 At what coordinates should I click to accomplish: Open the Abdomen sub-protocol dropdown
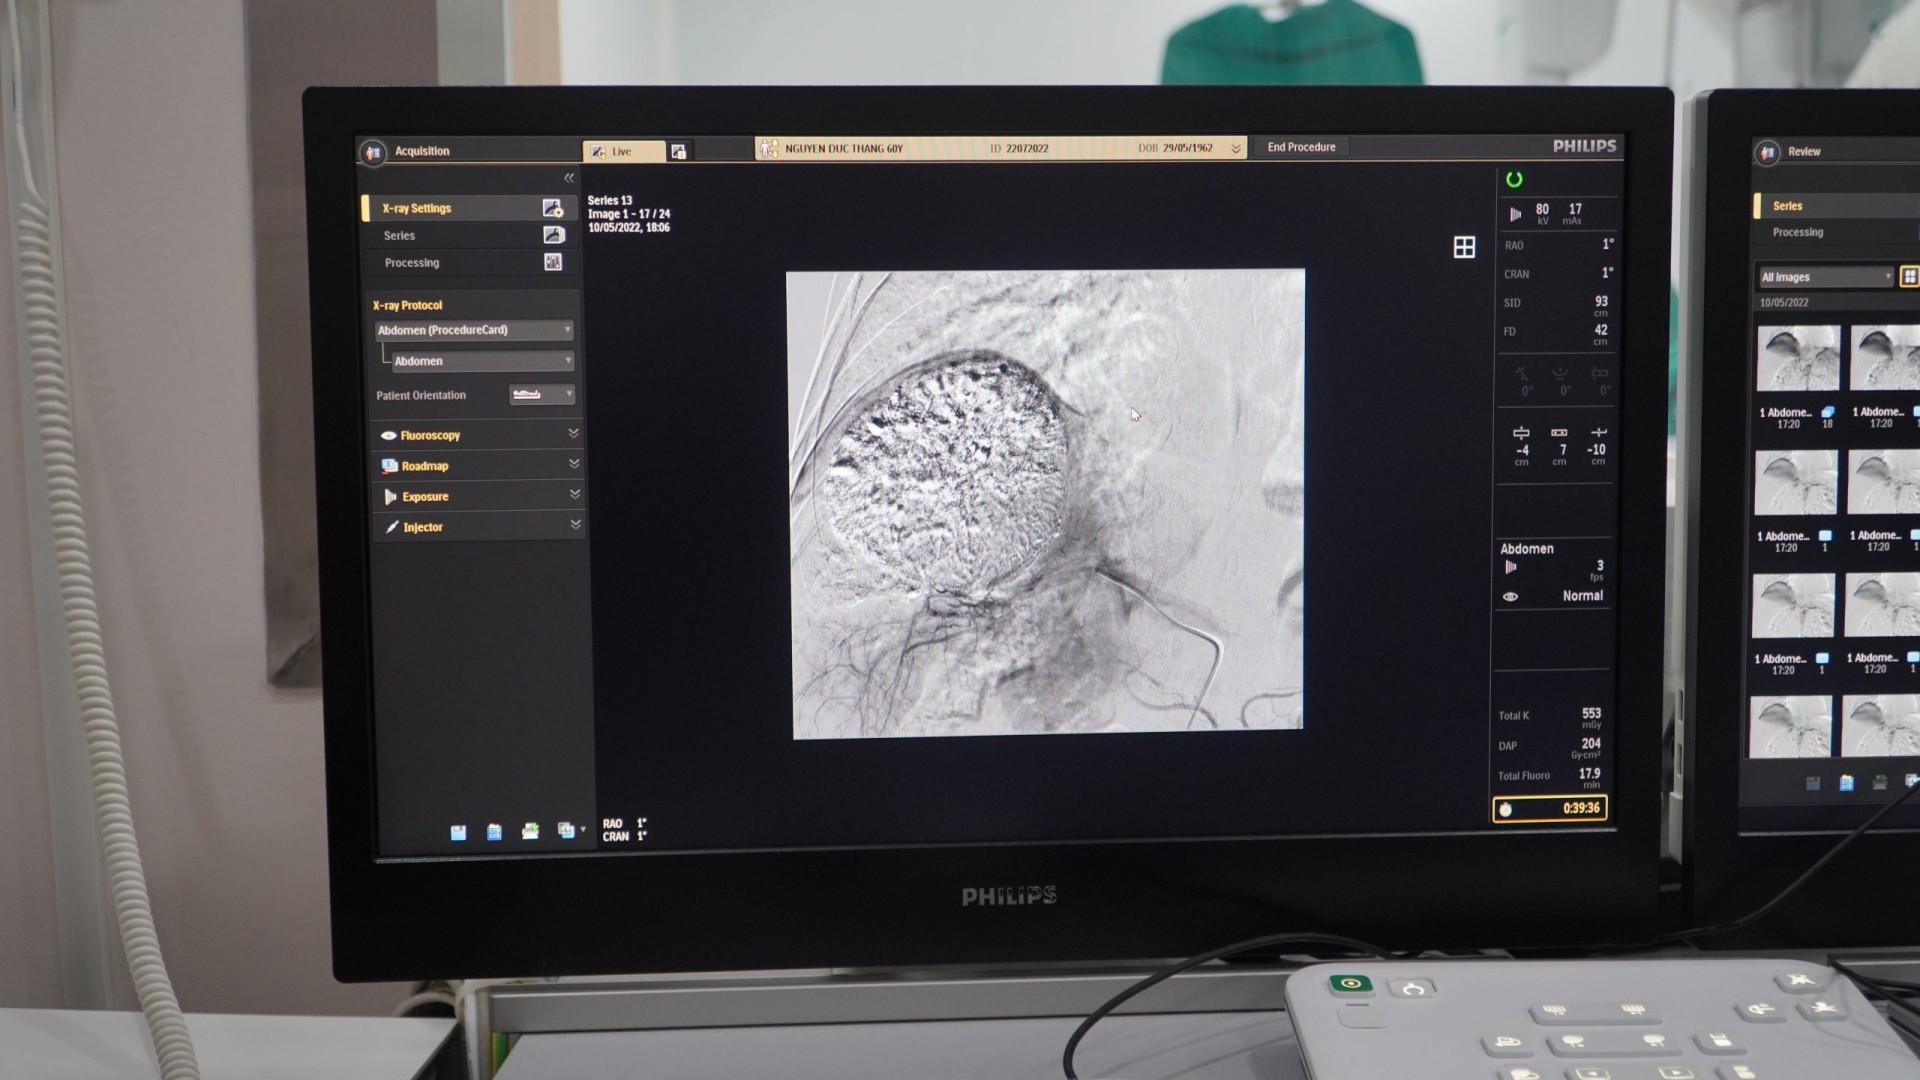[x=482, y=361]
